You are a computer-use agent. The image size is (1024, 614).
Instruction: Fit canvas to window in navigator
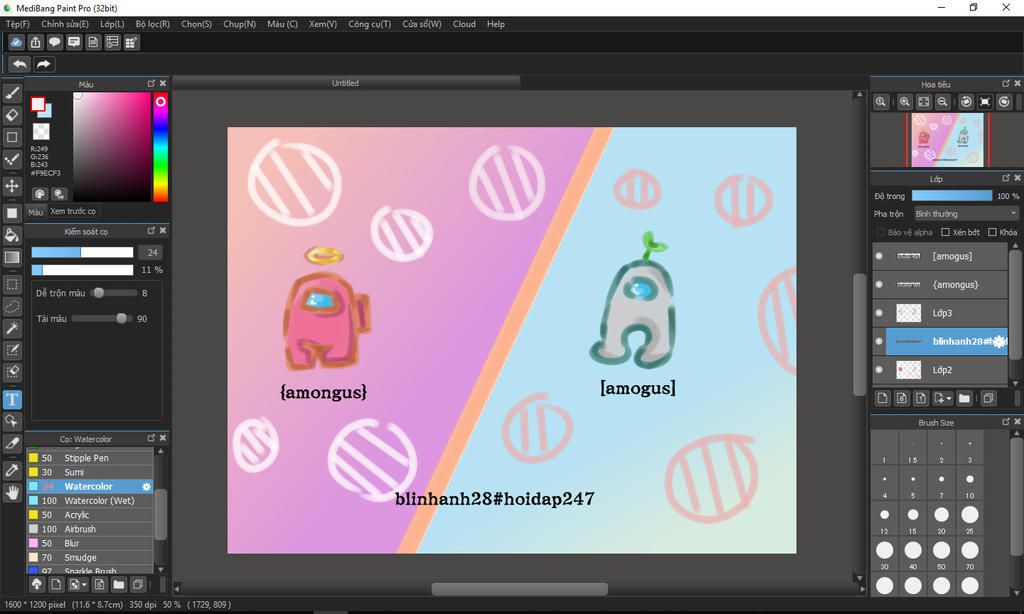(x=923, y=102)
